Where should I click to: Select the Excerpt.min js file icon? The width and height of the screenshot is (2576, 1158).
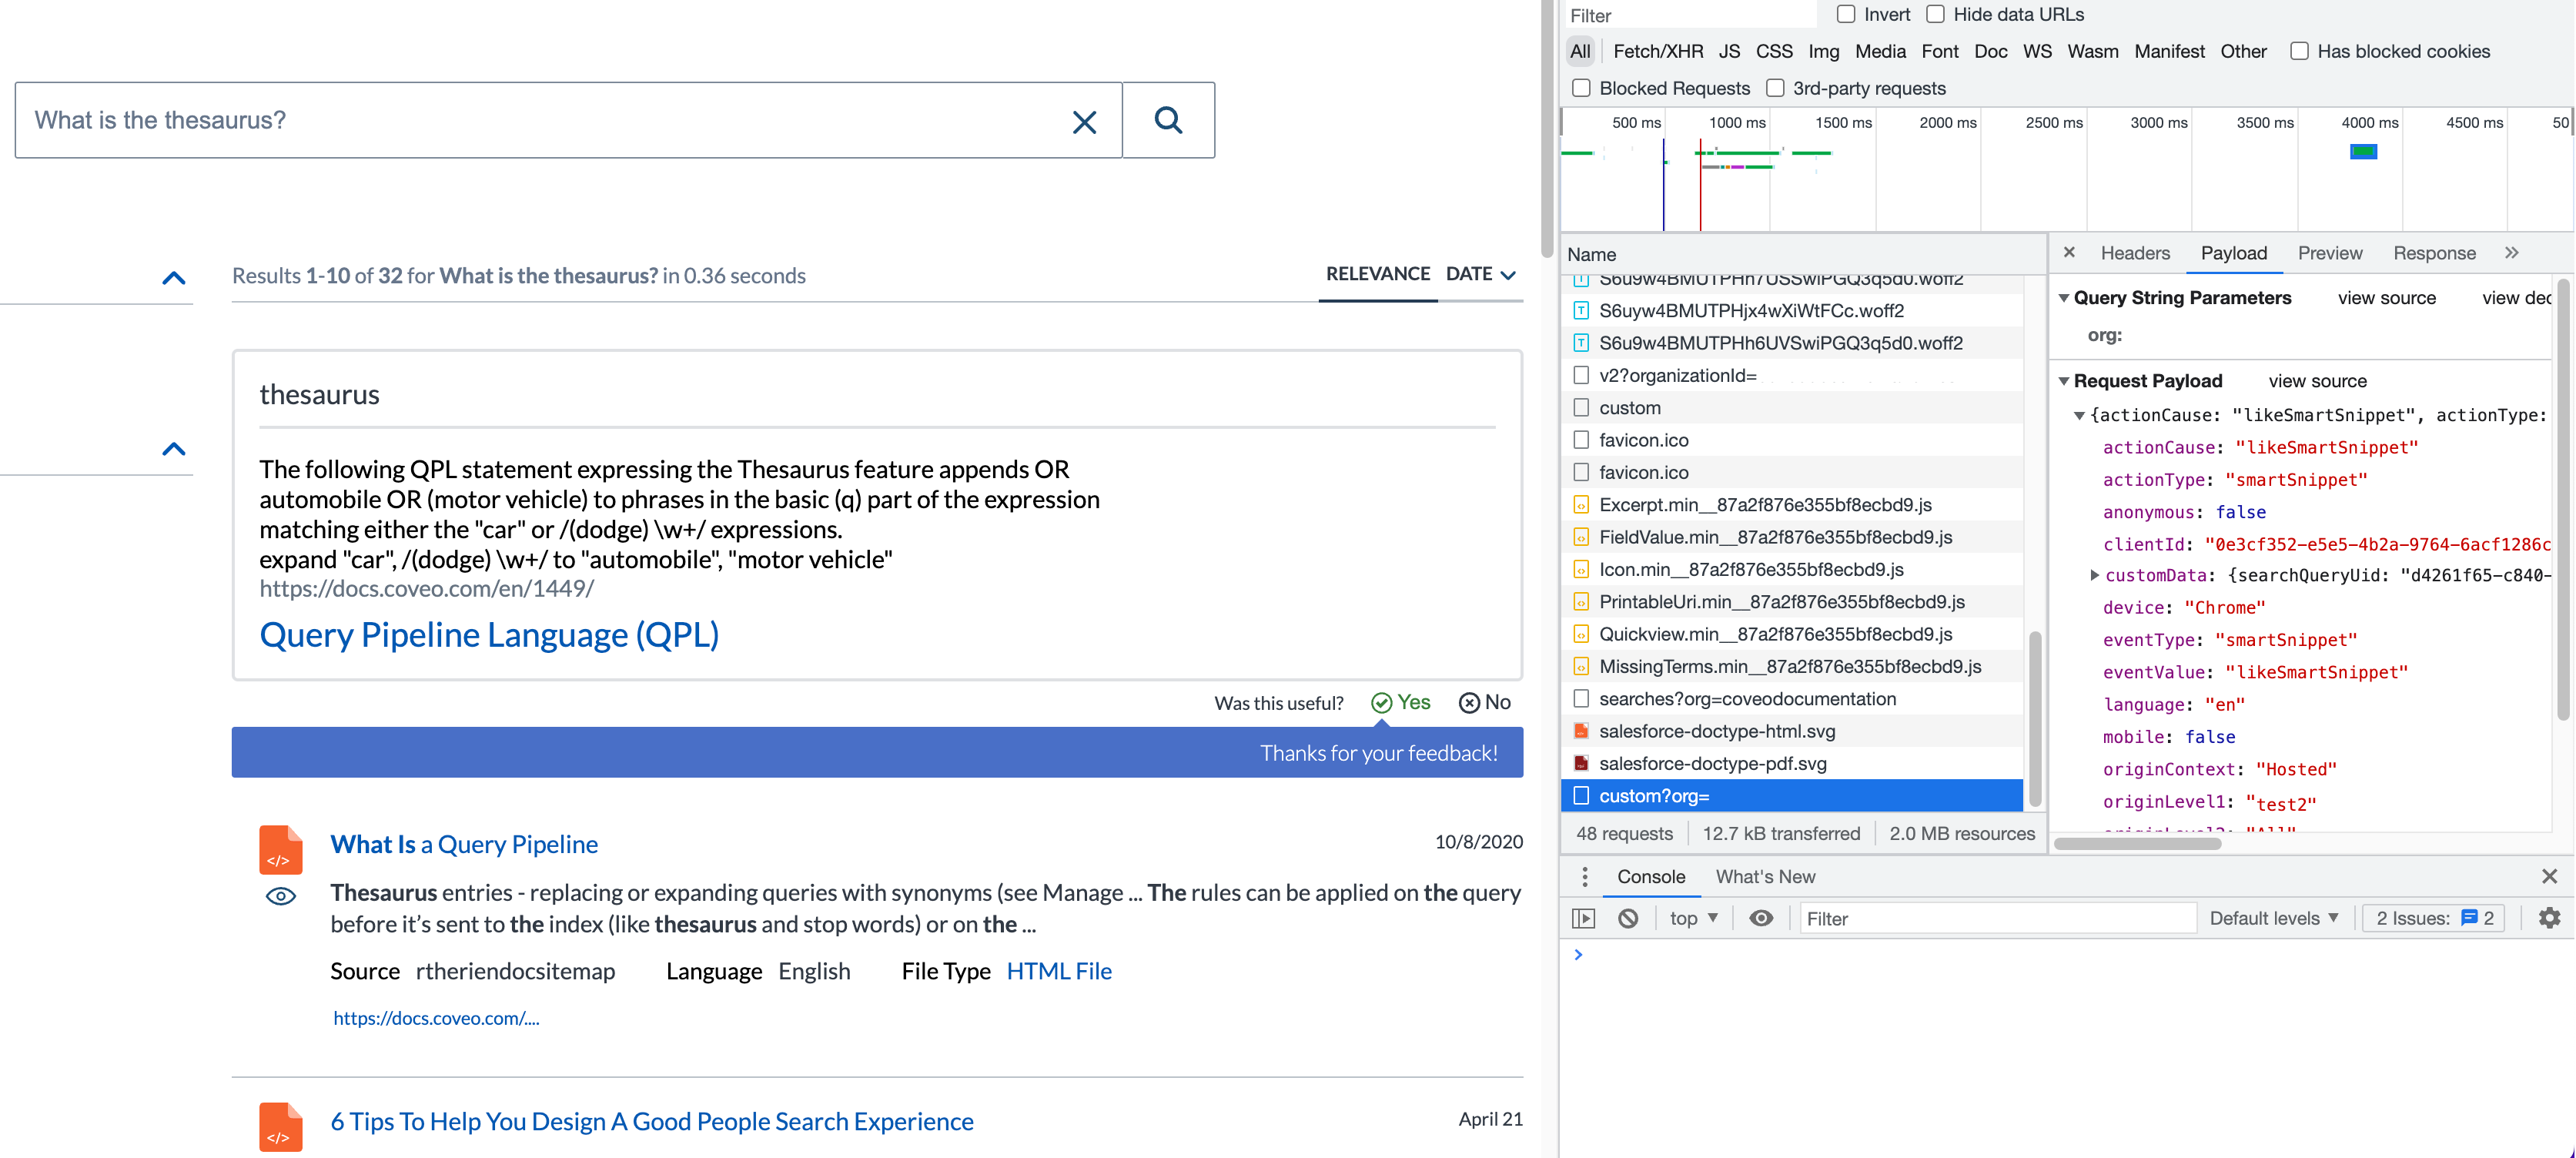coord(1581,505)
